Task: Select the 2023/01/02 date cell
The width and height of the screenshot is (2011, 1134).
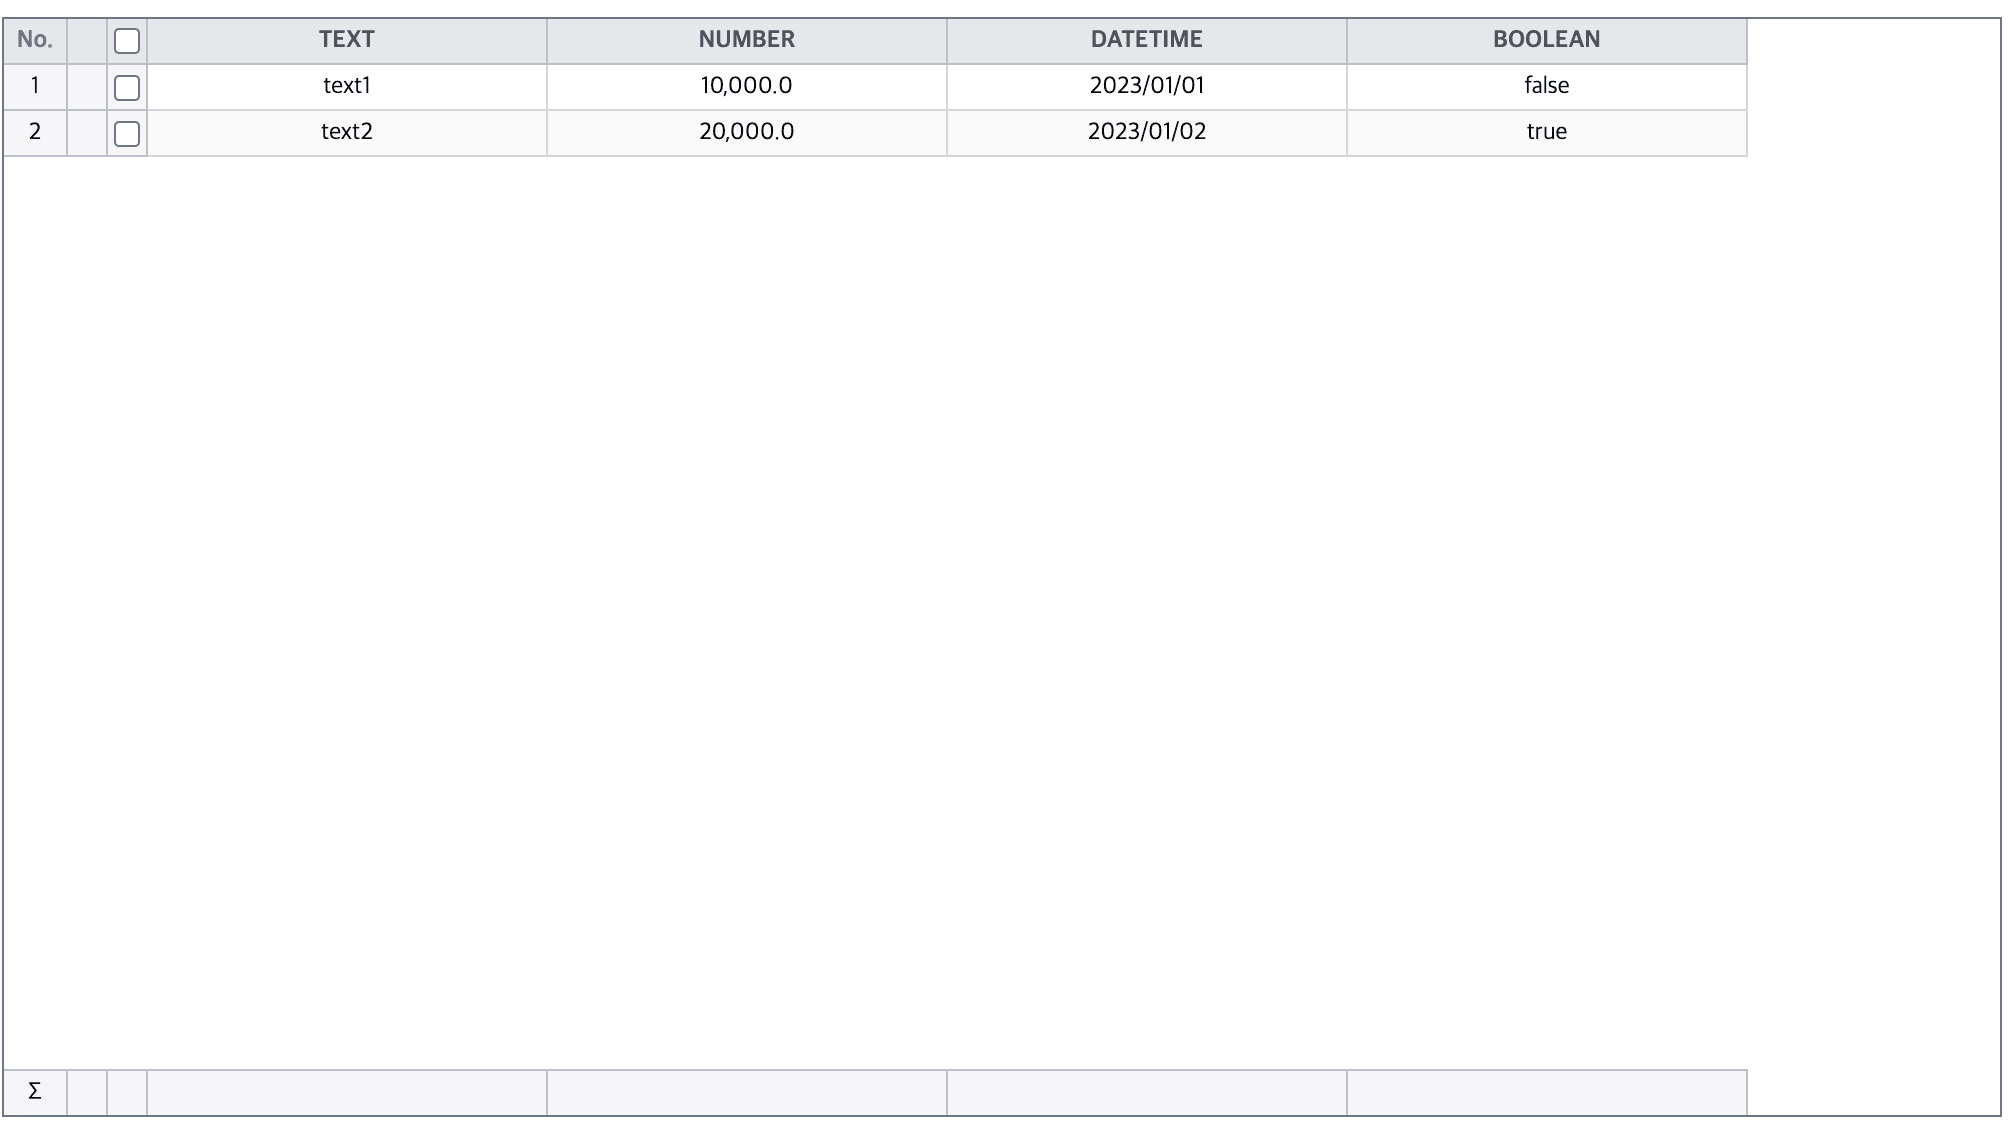Action: tap(1147, 133)
